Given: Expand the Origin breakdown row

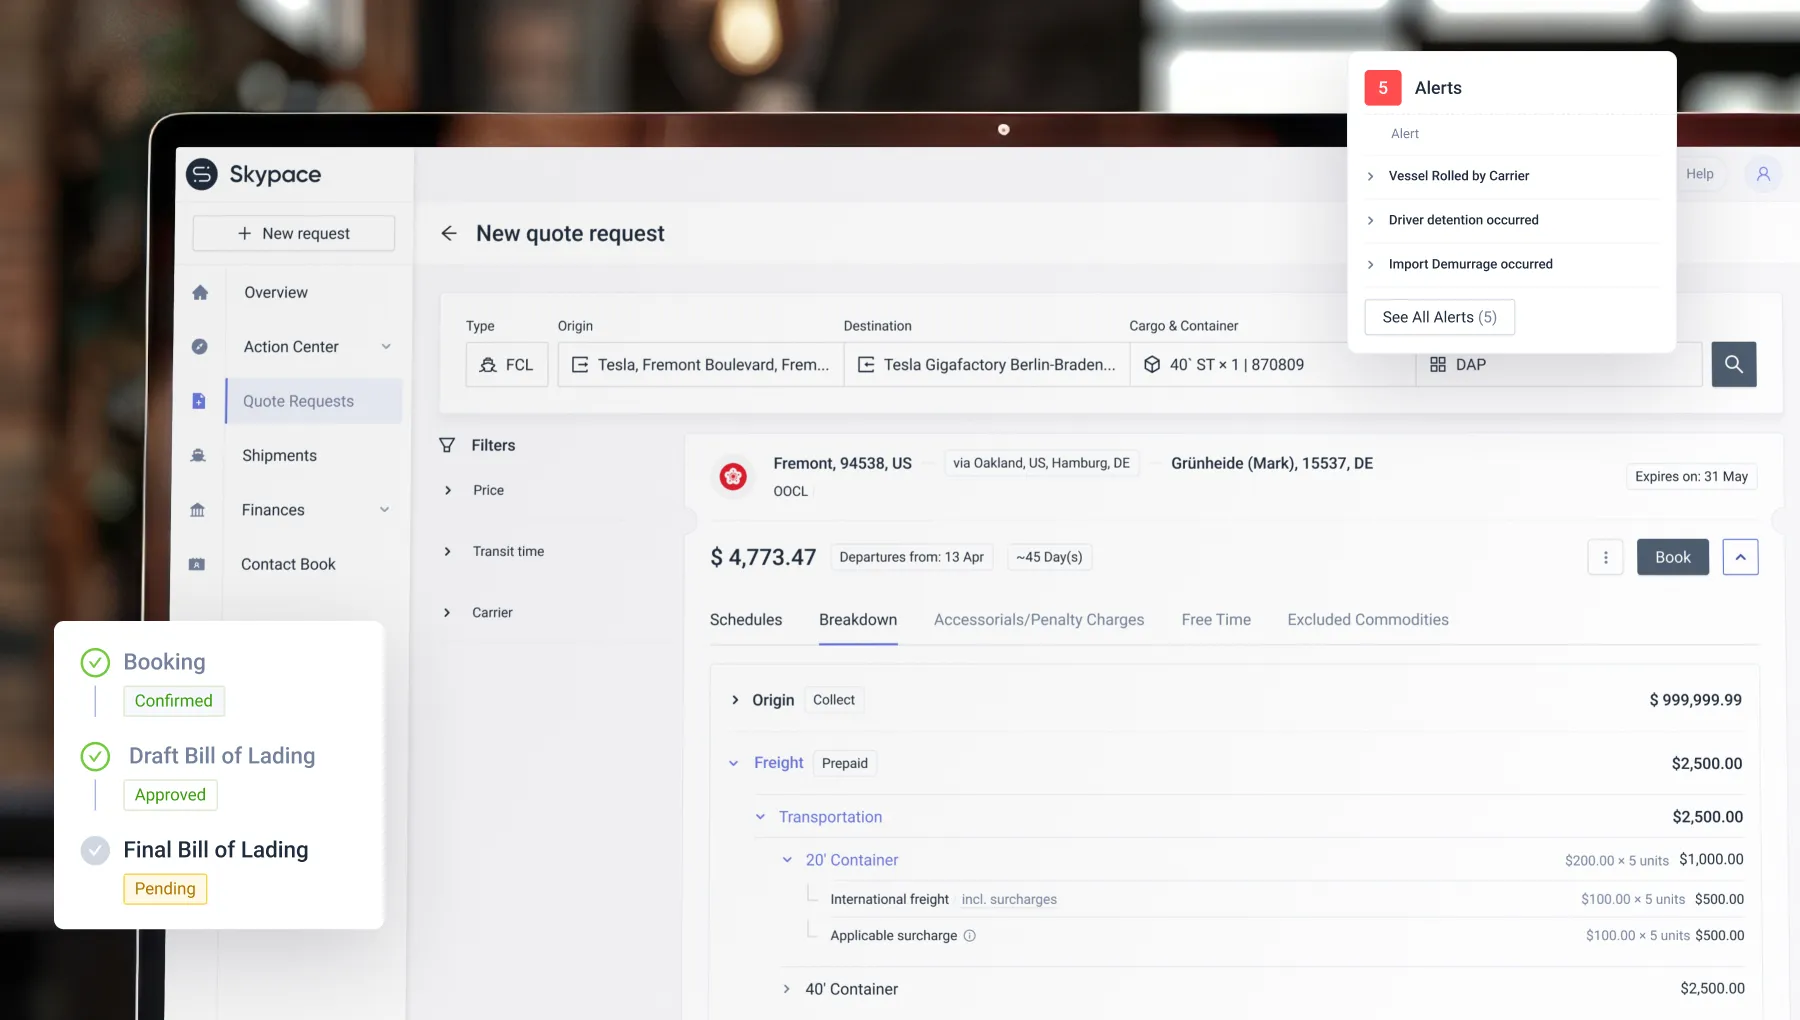Looking at the screenshot, I should point(735,700).
